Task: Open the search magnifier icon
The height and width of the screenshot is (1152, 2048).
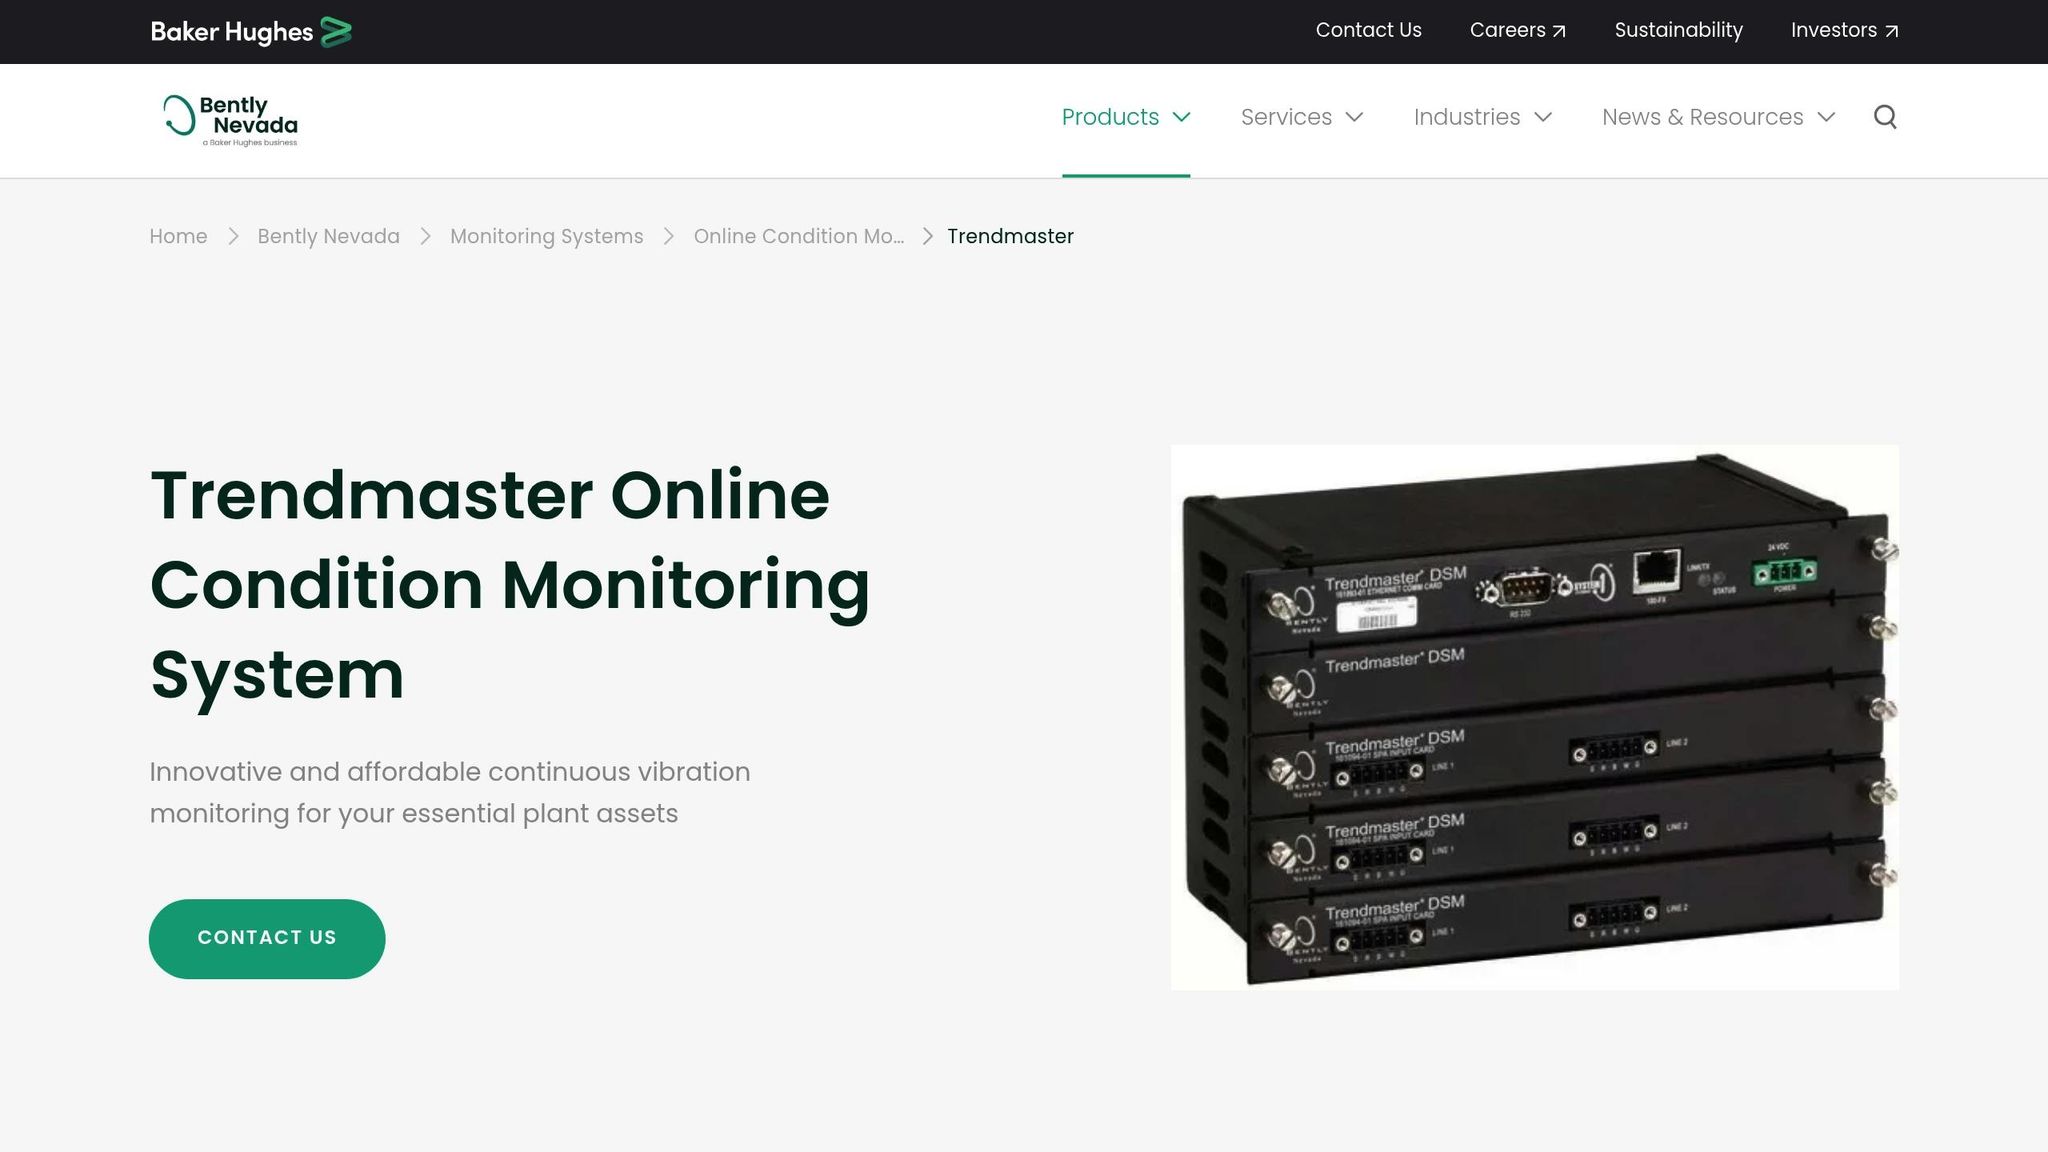Action: click(x=1885, y=117)
